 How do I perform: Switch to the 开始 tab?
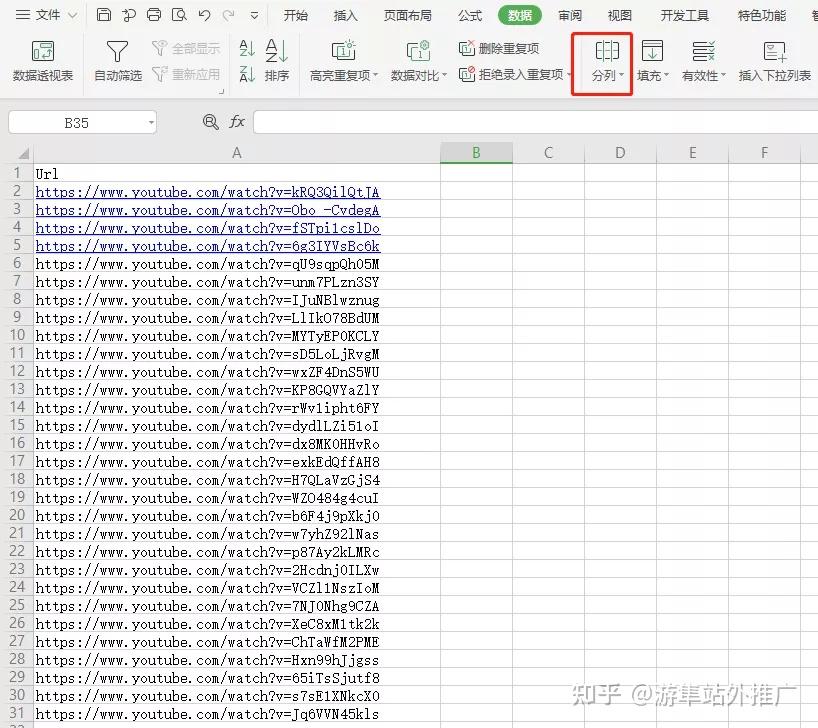pyautogui.click(x=296, y=16)
